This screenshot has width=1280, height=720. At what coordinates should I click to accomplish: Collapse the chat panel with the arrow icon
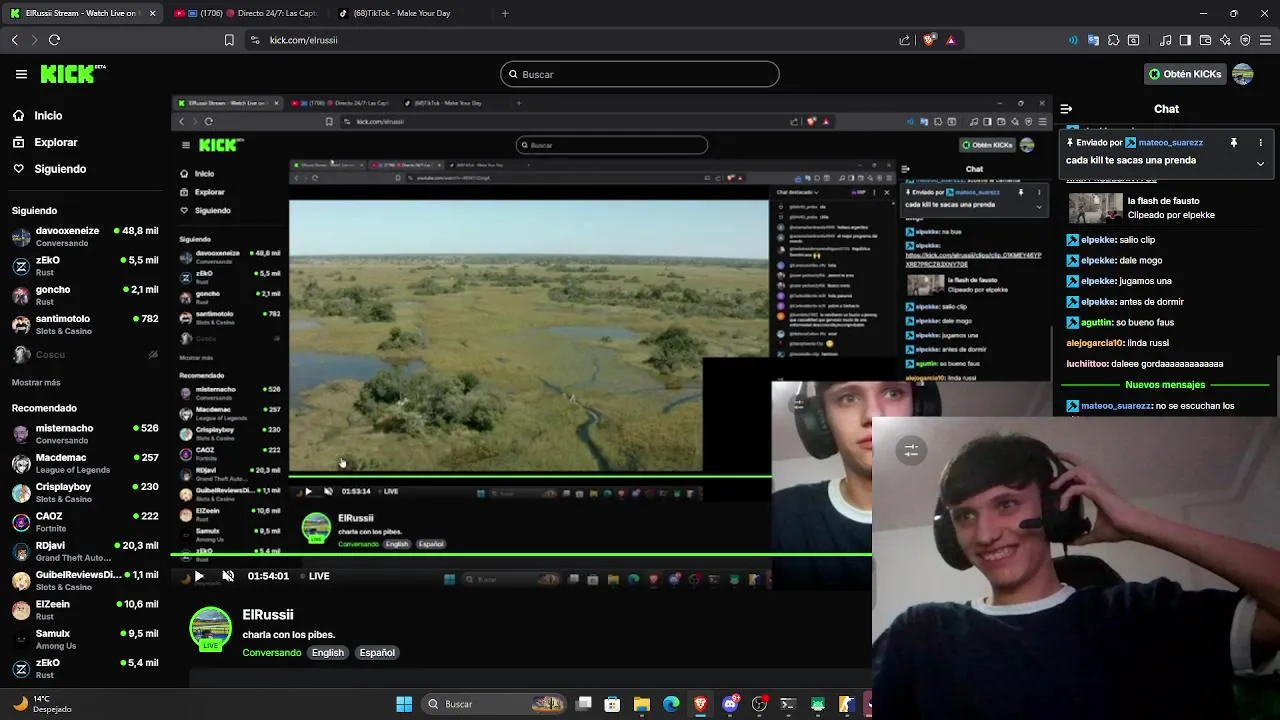point(1066,109)
